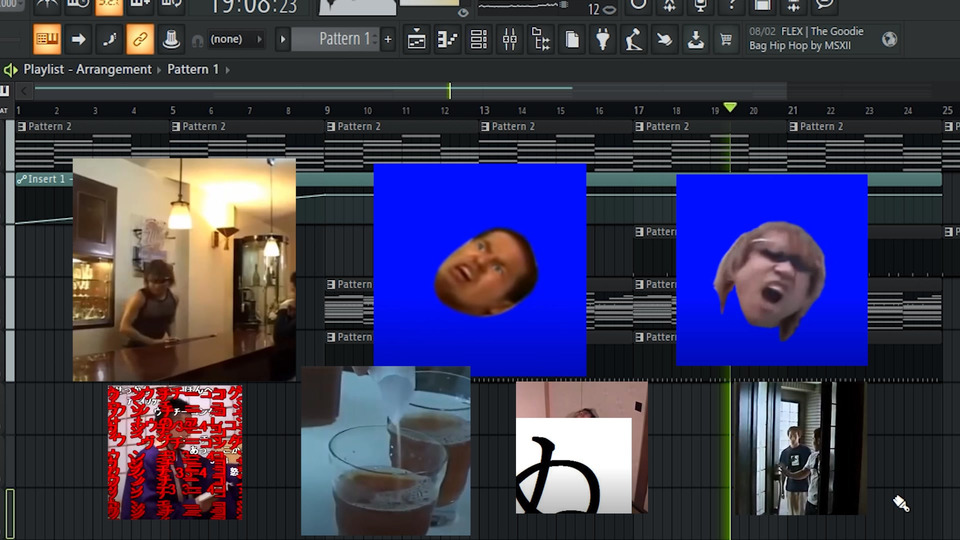Click the shopping cart content library icon
Viewport: 960px width, 540px height.
(726, 40)
